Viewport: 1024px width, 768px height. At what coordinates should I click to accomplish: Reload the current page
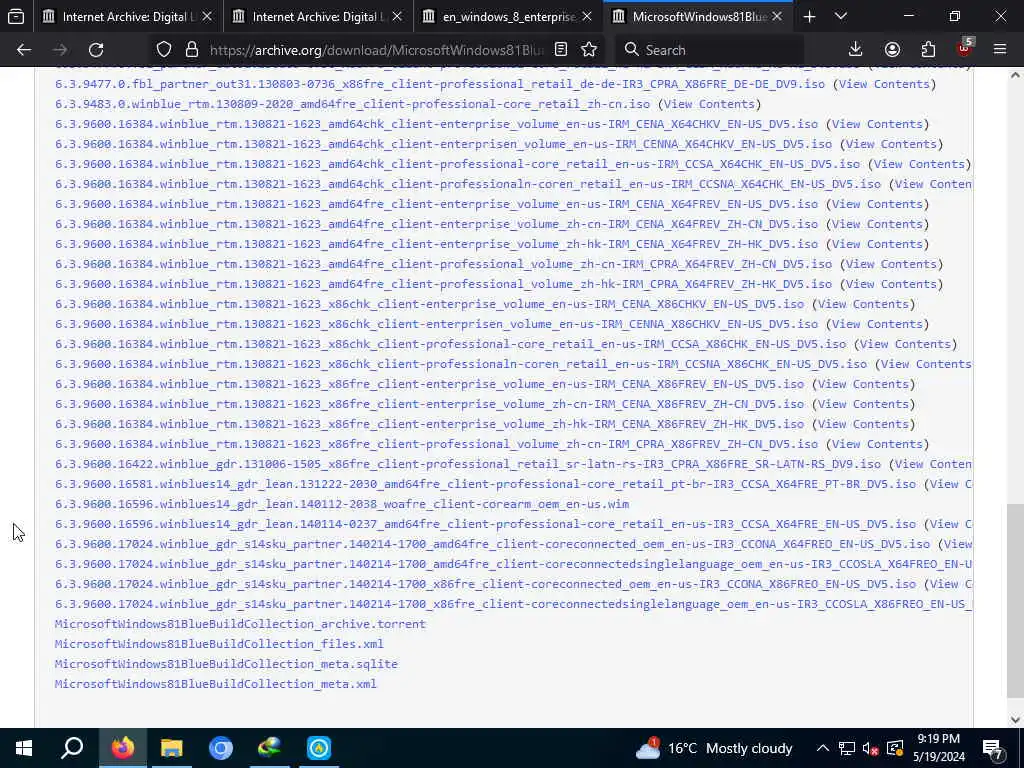click(x=96, y=50)
